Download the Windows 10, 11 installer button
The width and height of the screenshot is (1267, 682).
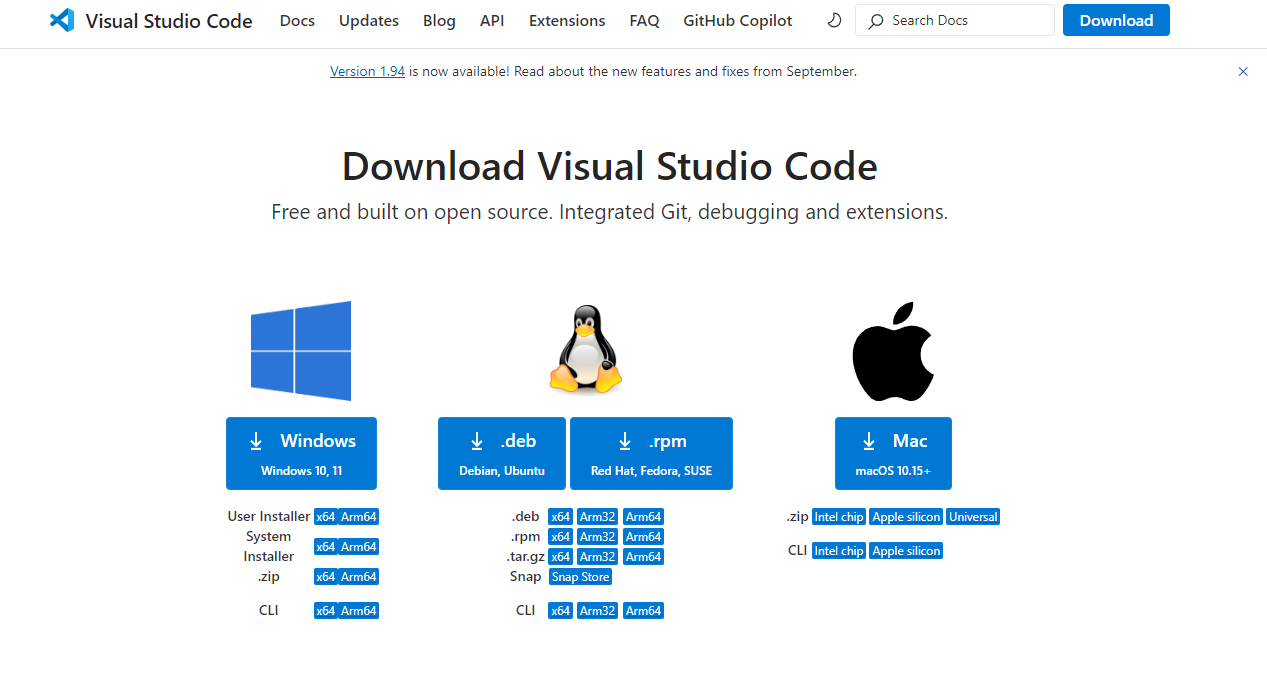pyautogui.click(x=301, y=453)
